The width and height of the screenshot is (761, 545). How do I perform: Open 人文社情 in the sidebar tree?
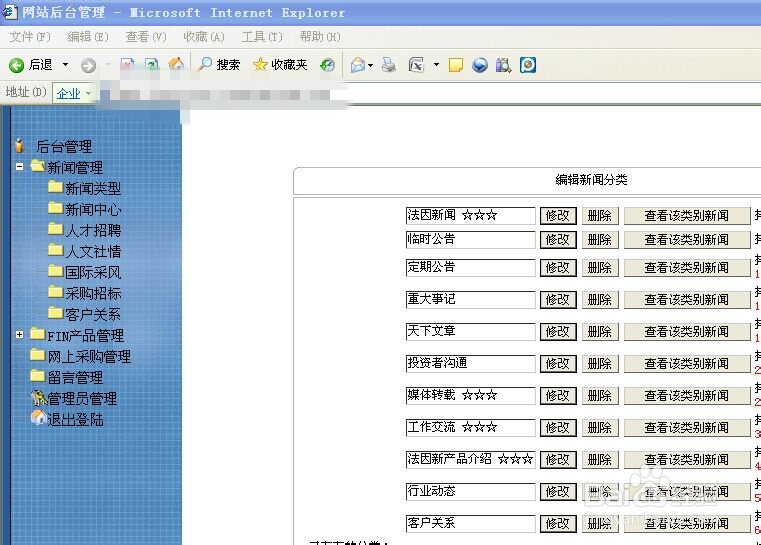point(93,251)
